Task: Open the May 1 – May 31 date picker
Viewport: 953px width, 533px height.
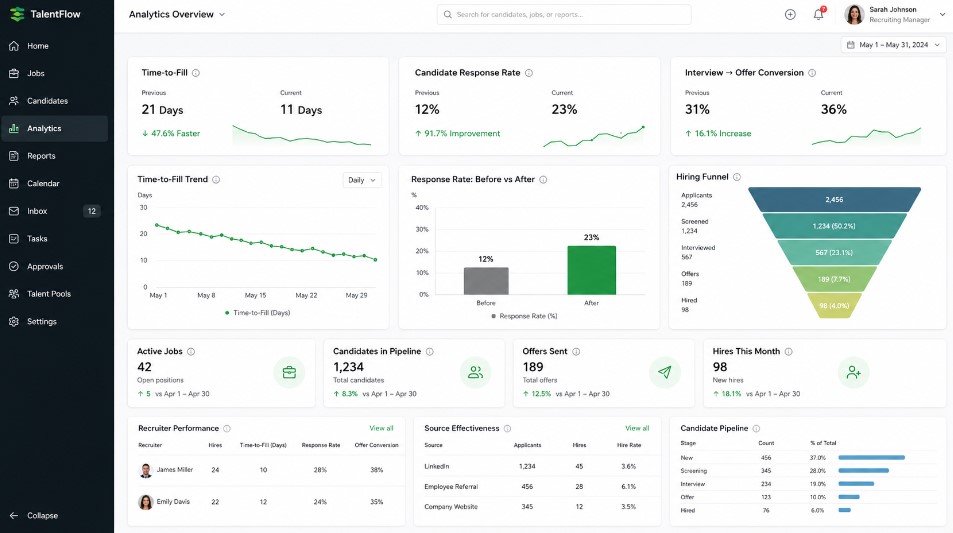Action: tap(893, 45)
